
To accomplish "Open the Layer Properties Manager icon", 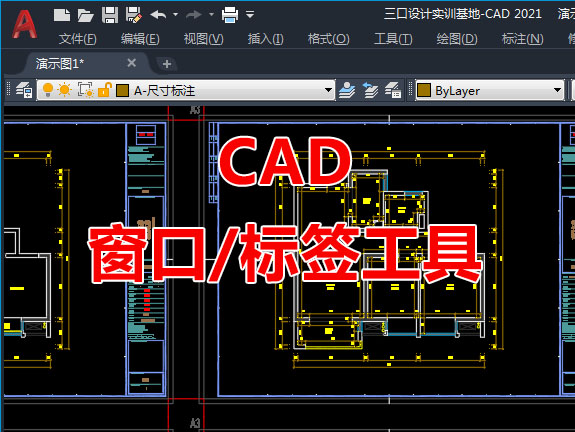I will (x=24, y=90).
